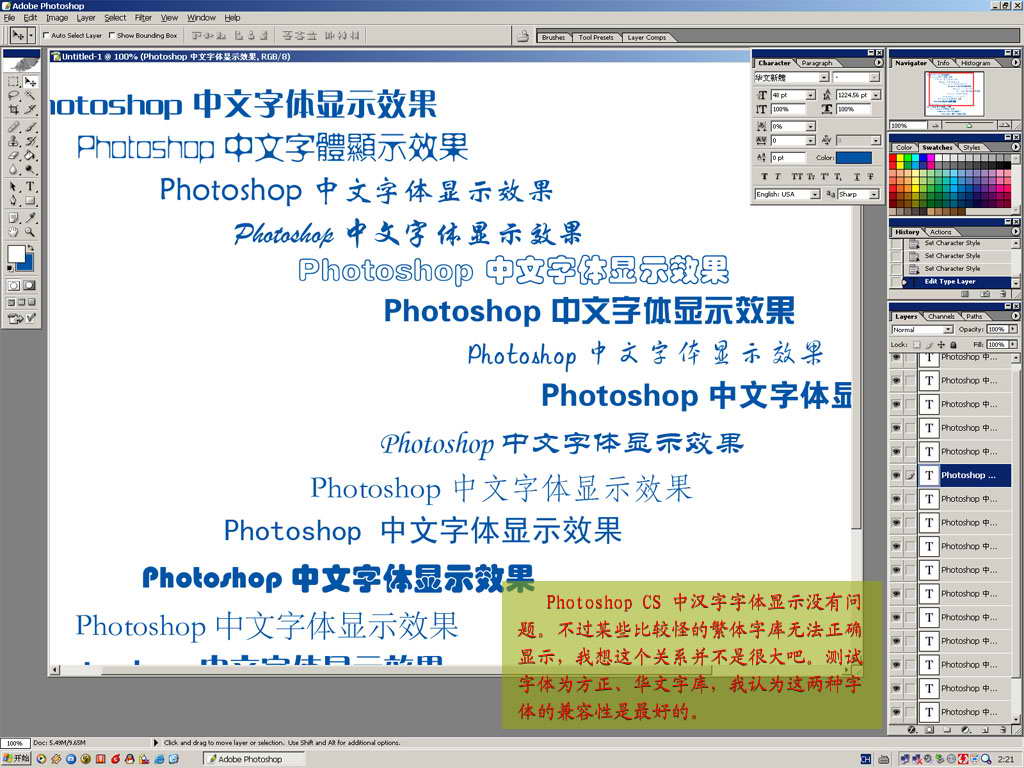Toggle Faux Bold in Character palette
Screen dimensions: 1024x768
(x=765, y=176)
